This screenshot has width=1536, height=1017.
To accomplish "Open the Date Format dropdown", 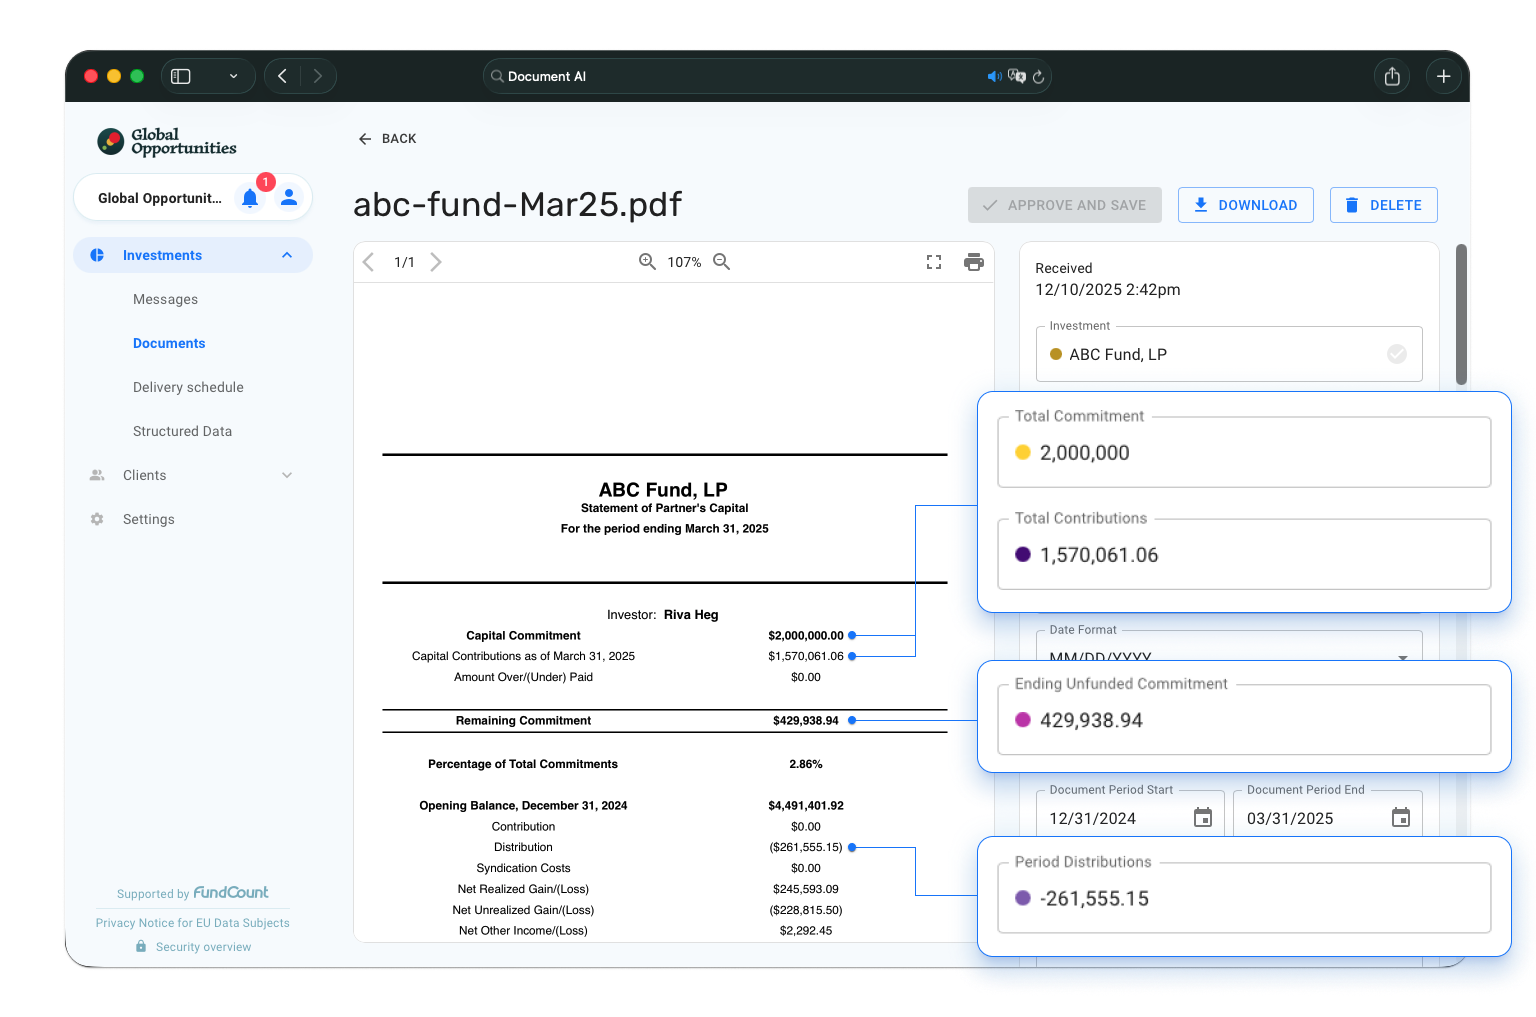I will click(1402, 655).
